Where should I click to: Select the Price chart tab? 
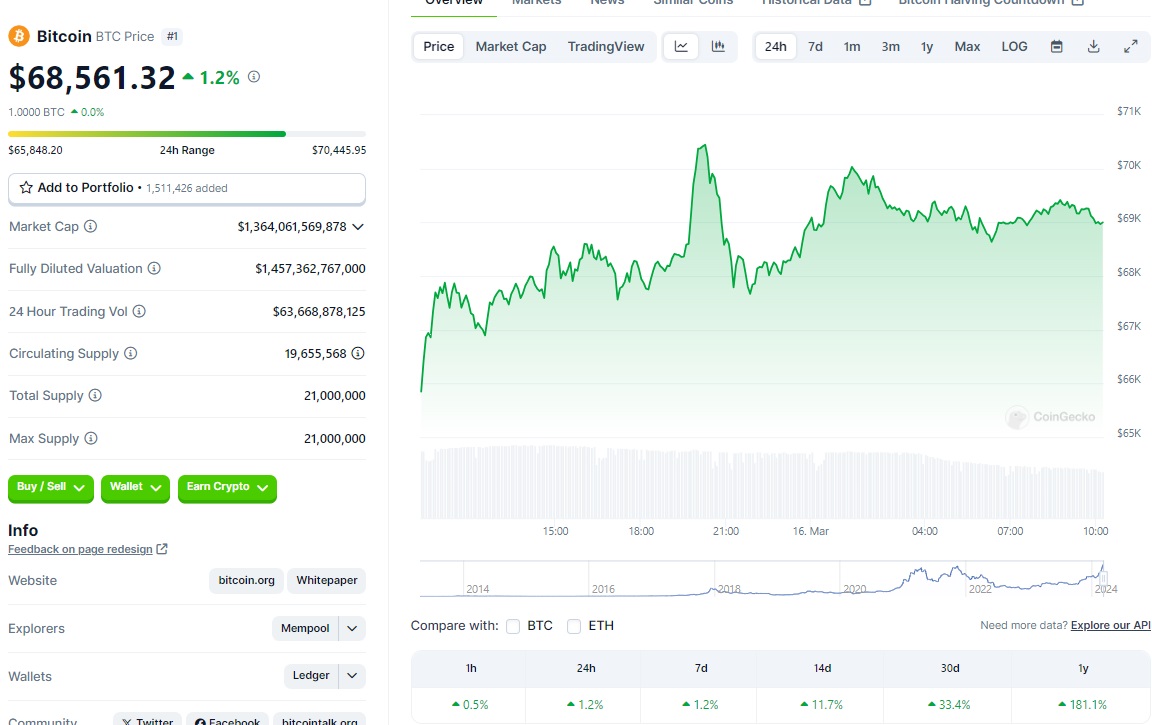[x=439, y=46]
